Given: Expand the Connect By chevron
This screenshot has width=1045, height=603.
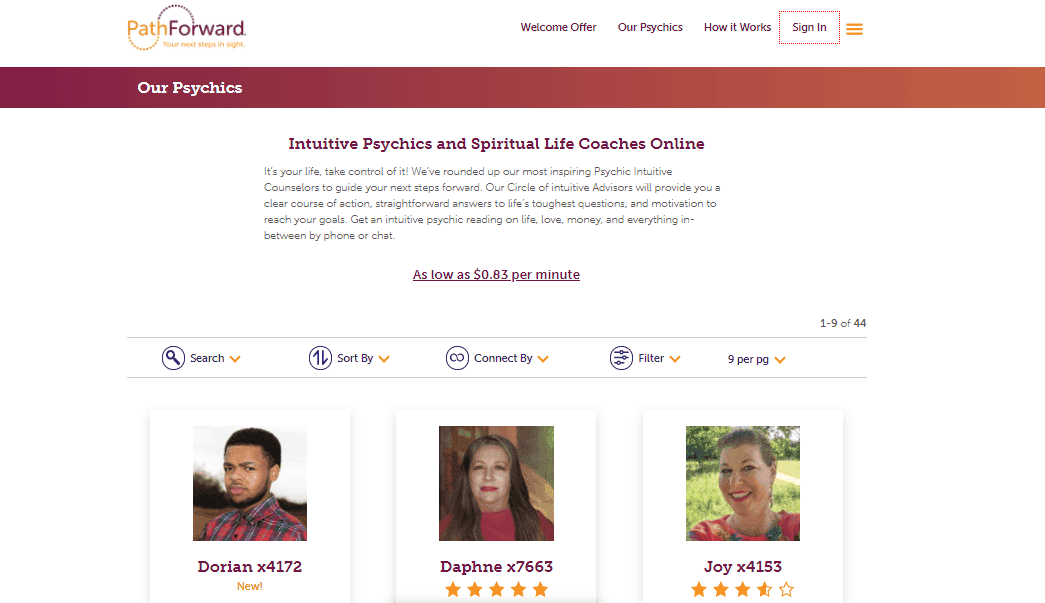Looking at the screenshot, I should tap(543, 359).
